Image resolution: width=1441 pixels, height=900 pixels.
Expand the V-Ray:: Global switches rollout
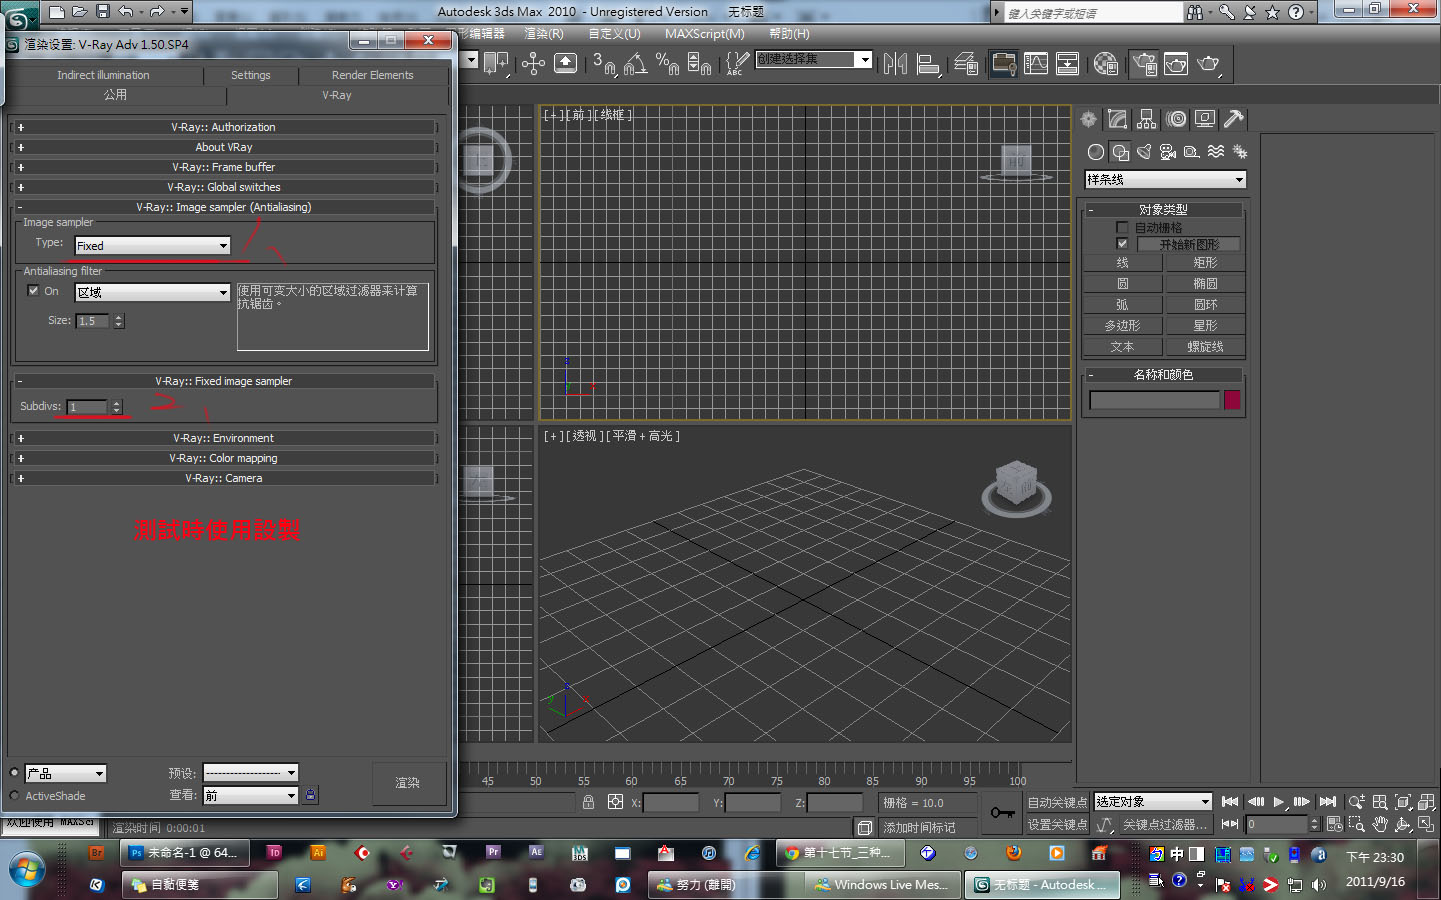[x=223, y=187]
